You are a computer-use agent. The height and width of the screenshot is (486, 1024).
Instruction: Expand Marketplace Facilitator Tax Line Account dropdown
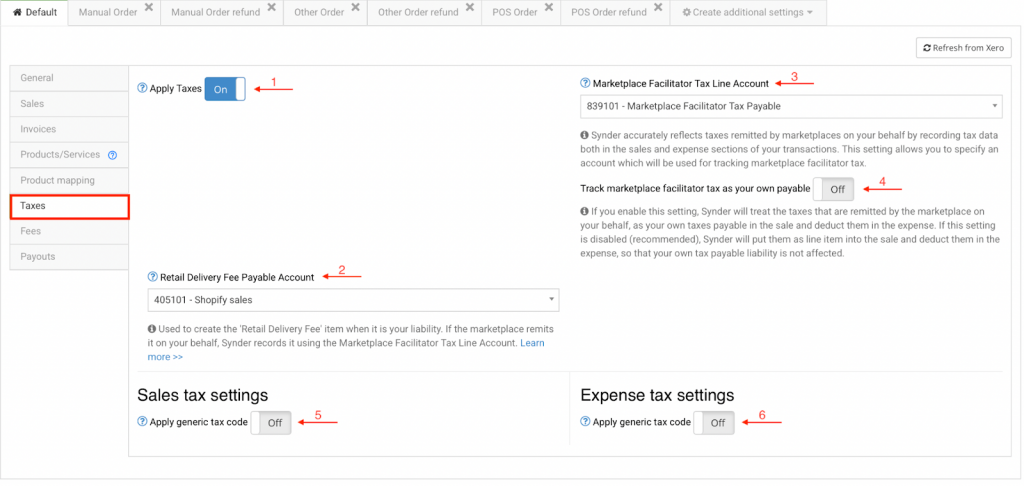pyautogui.click(x=790, y=106)
